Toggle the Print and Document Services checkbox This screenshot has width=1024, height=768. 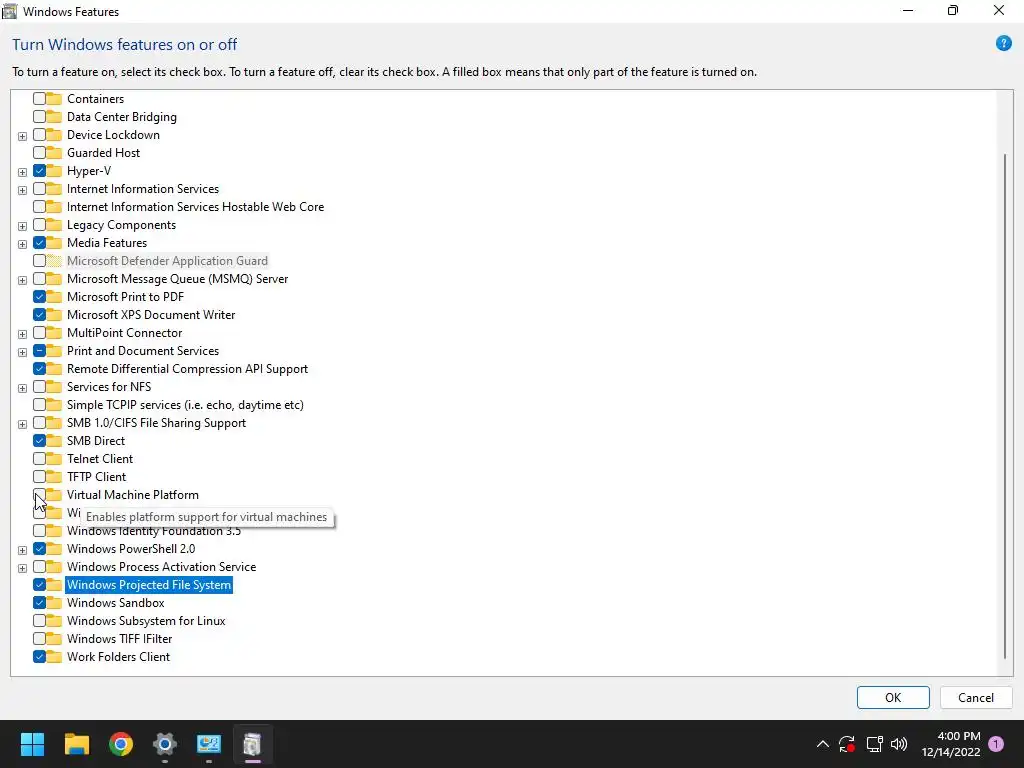coord(39,351)
